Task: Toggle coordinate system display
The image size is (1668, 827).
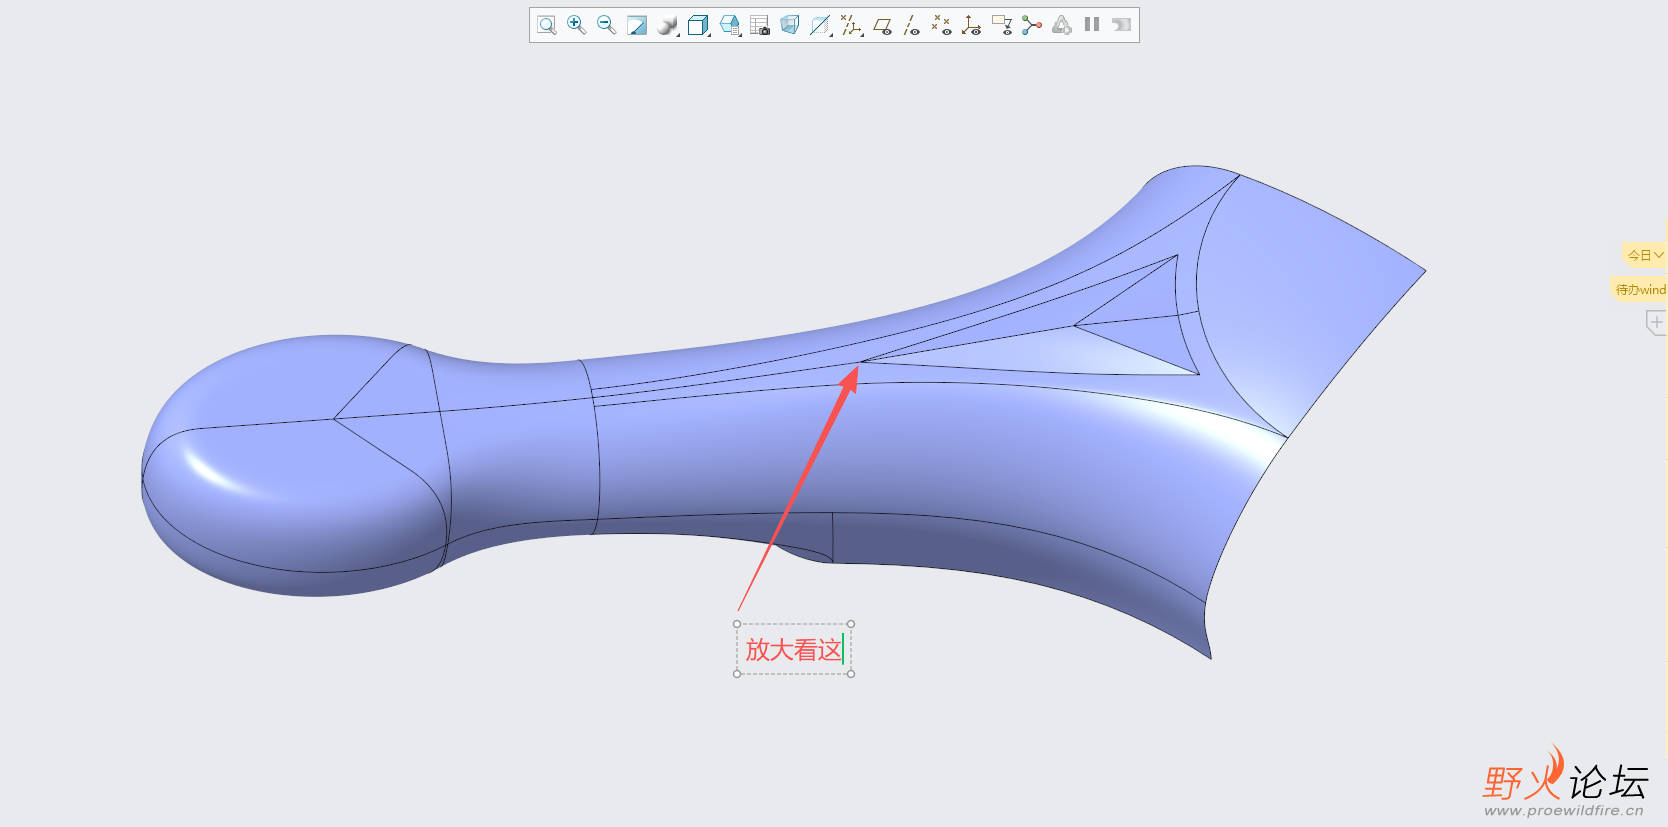Action: coord(971,25)
